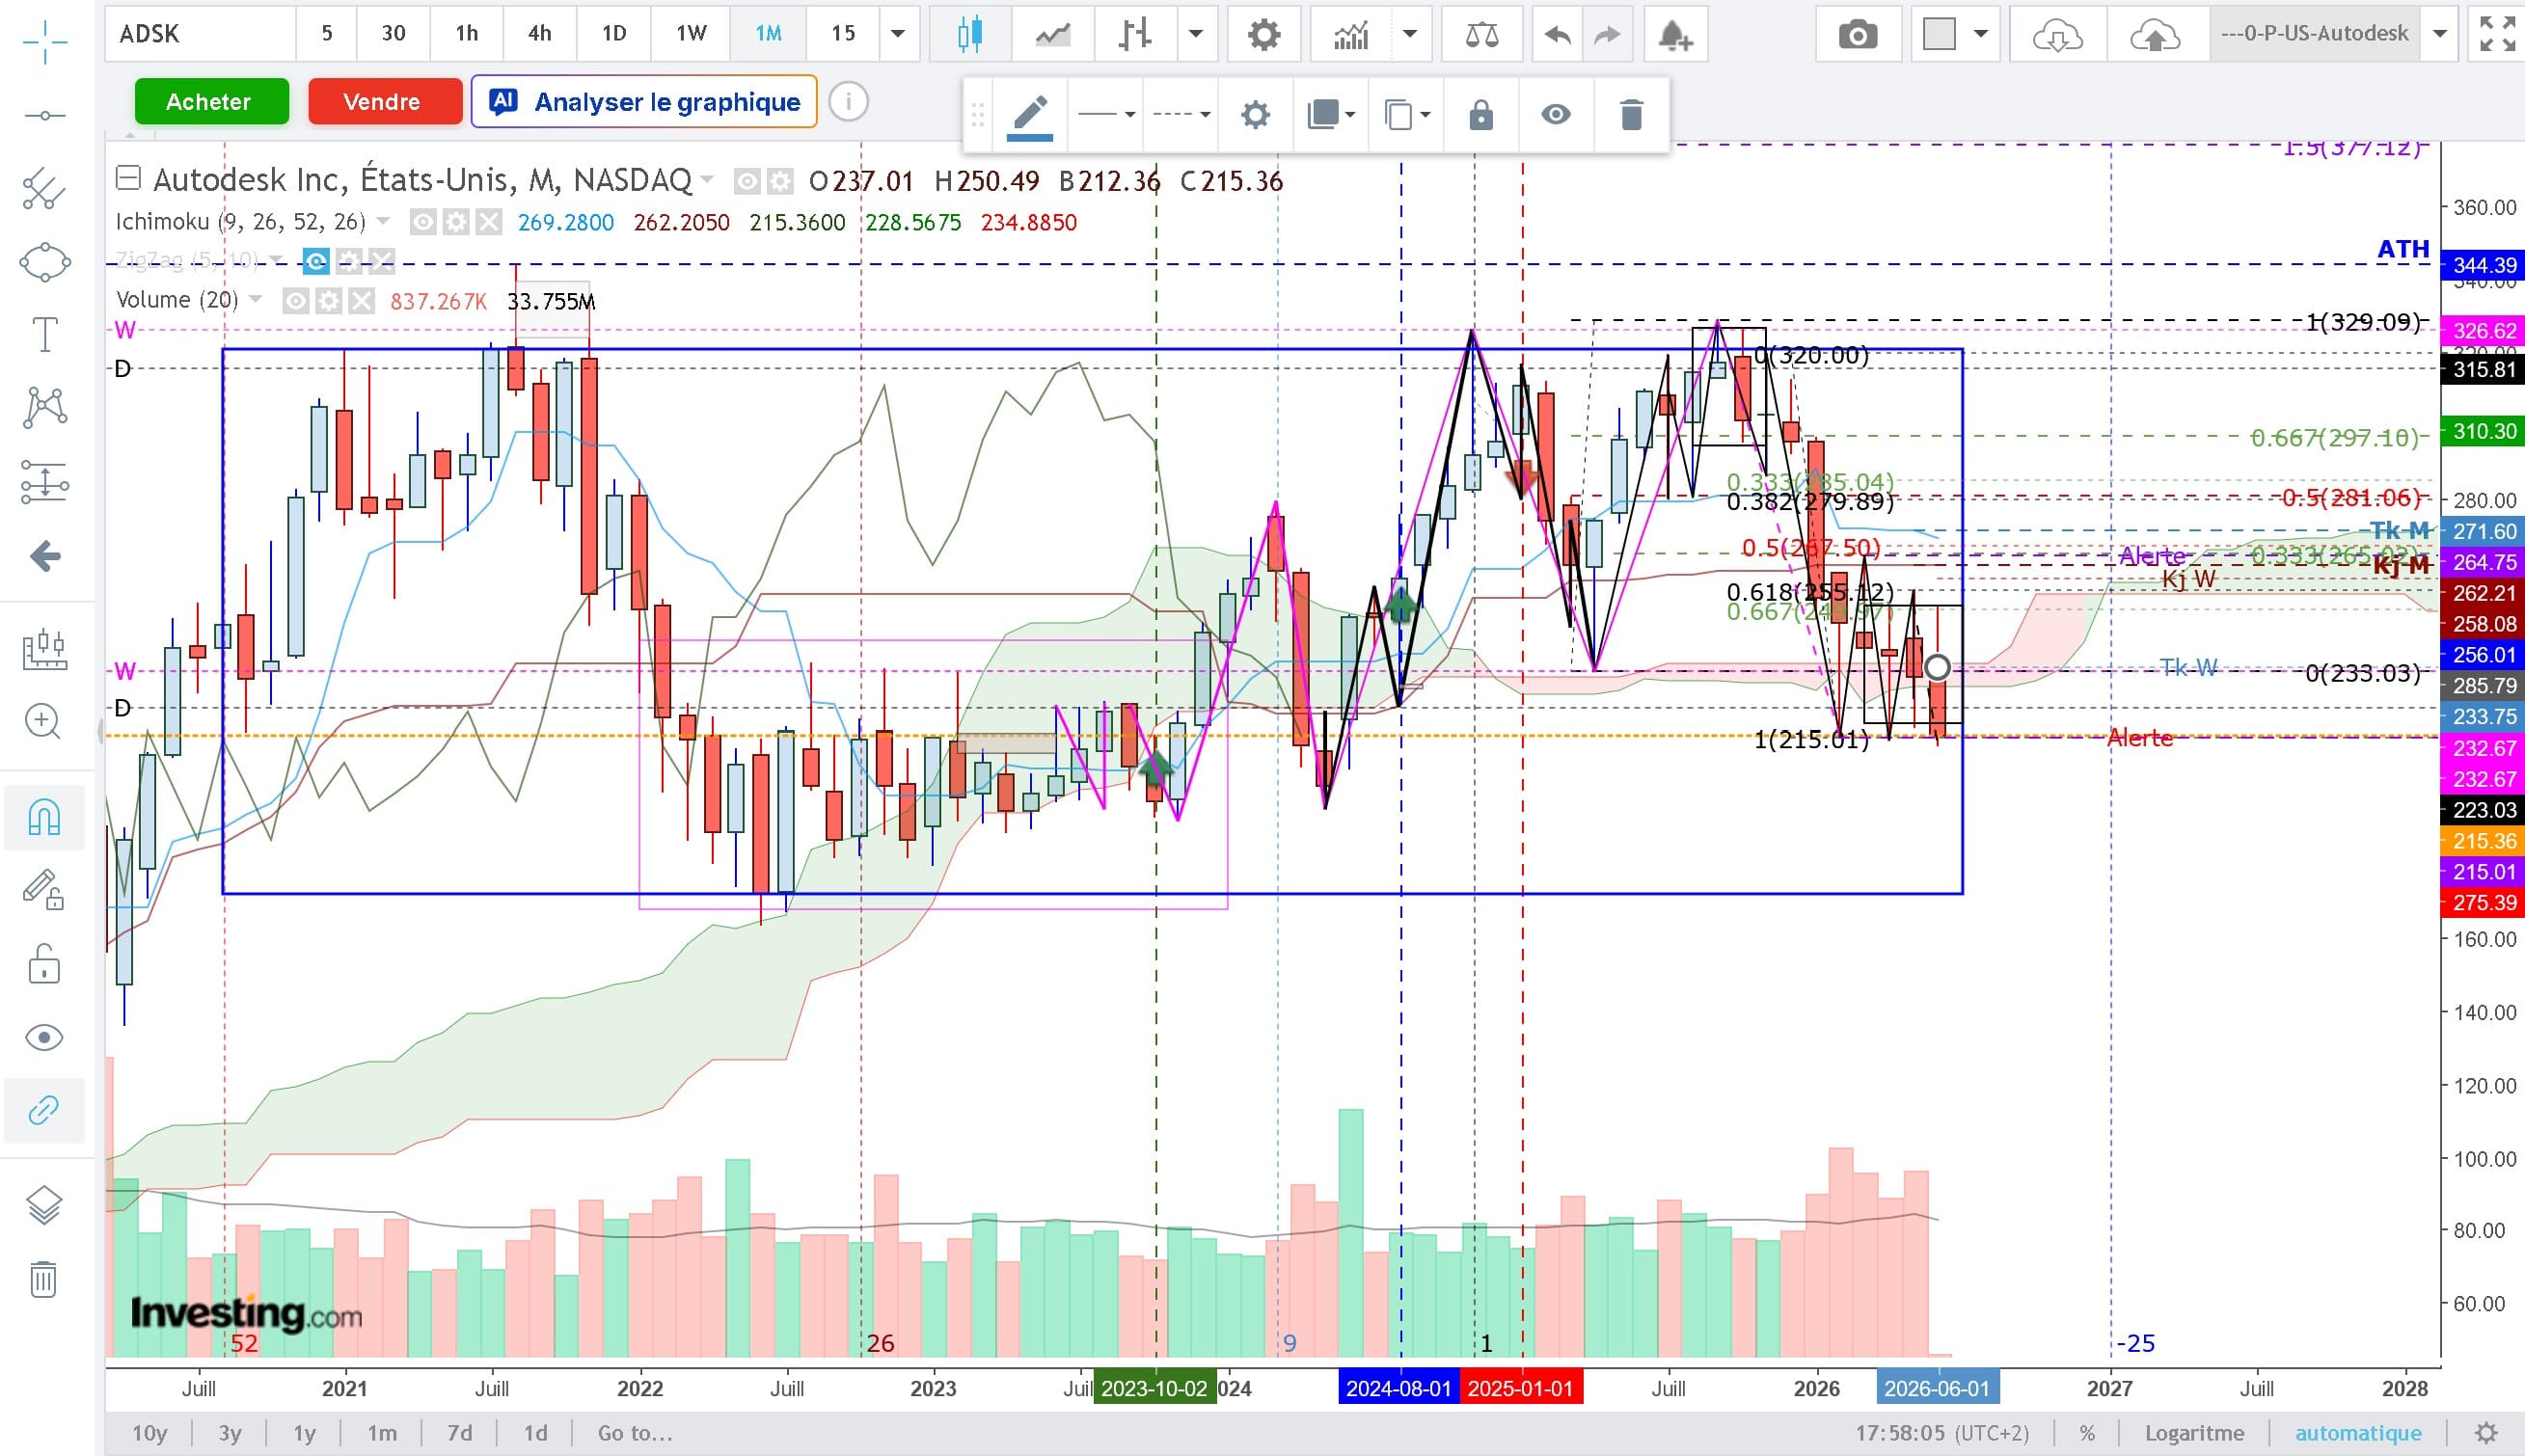Image resolution: width=2525 pixels, height=1456 pixels.
Task: Open the solid line style dropdown
Action: tap(1106, 115)
